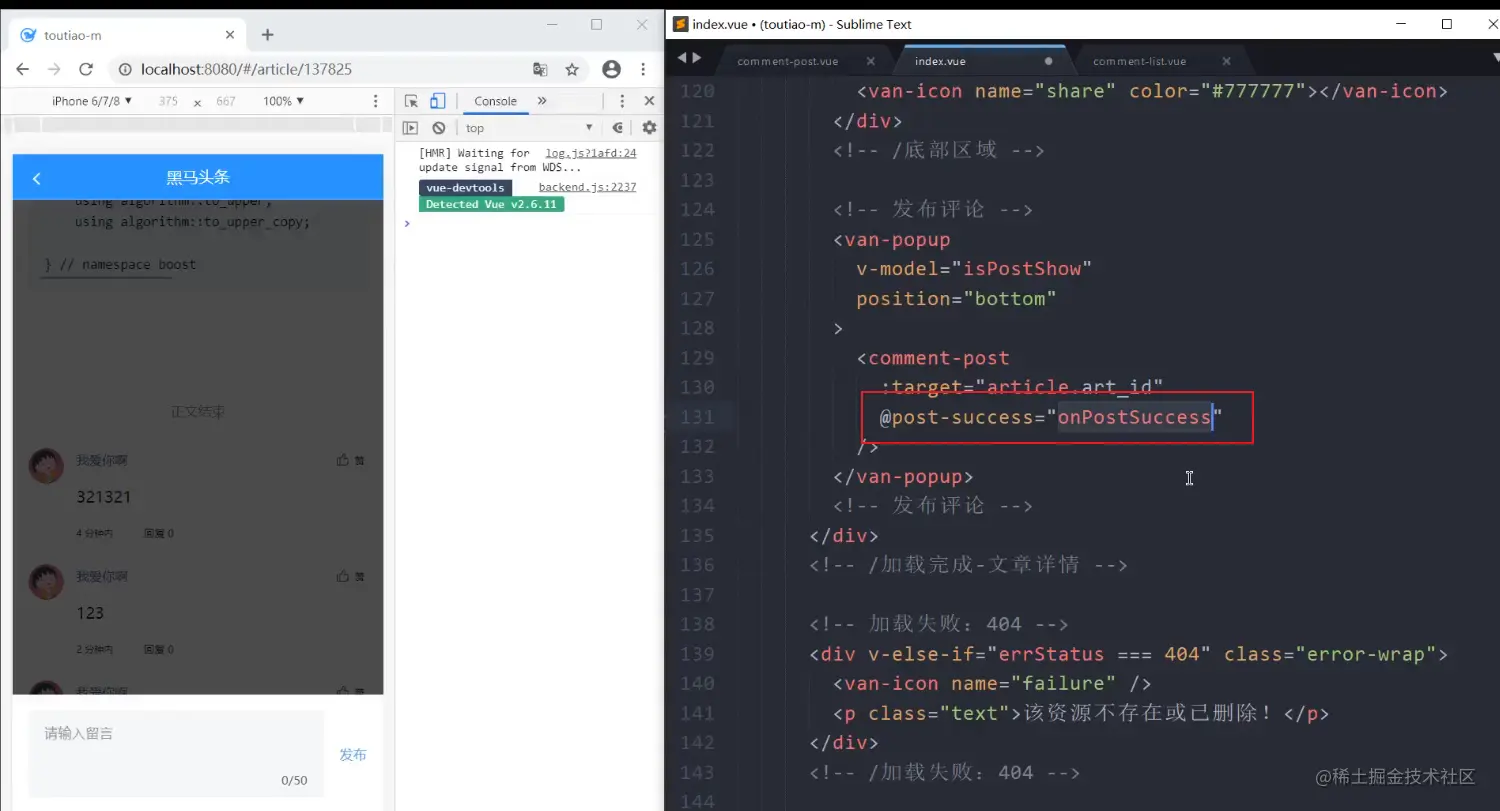Screen dimensions: 1500x811
Task: Close the unsaved index.vue tab
Action: tap(1048, 61)
